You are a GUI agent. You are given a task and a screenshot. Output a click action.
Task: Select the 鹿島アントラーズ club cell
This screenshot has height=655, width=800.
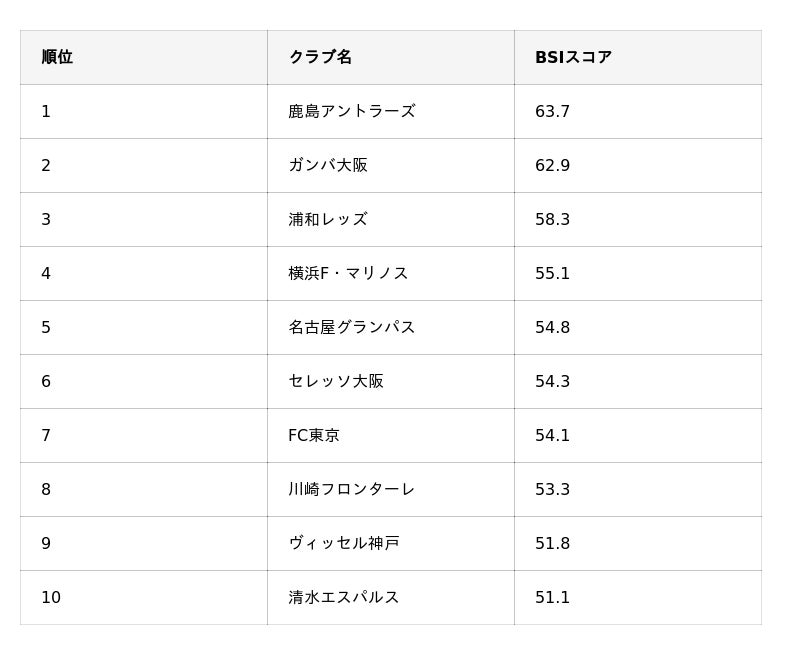coord(391,111)
